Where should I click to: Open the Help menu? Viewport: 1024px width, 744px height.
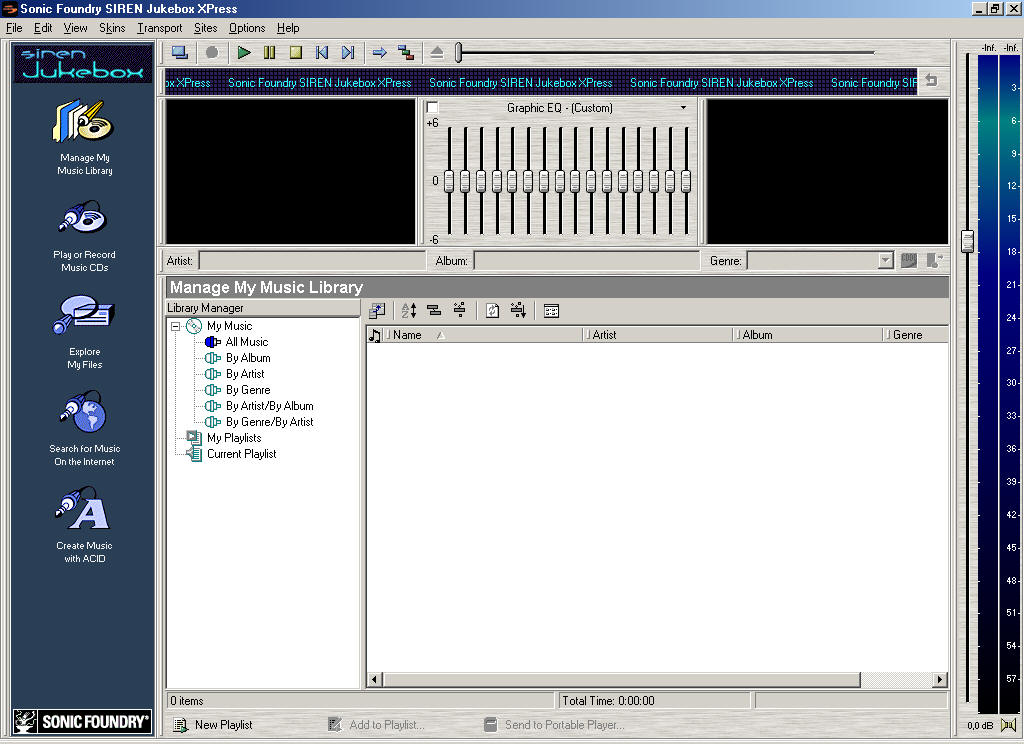pyautogui.click(x=288, y=28)
